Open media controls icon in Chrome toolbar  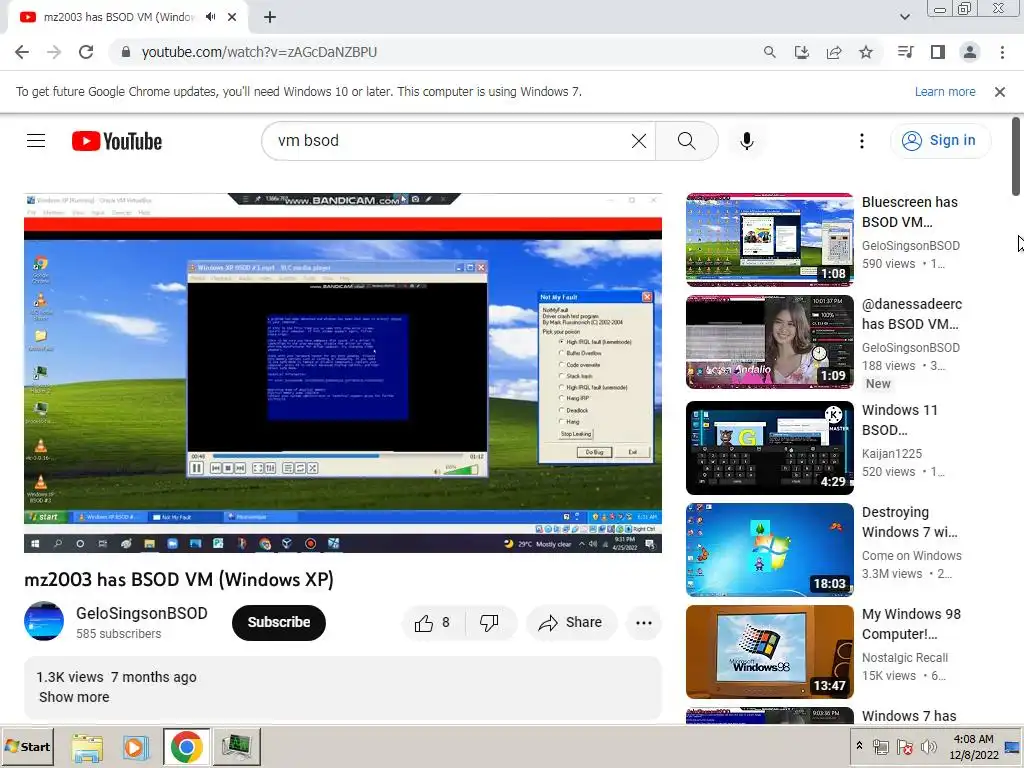click(905, 52)
